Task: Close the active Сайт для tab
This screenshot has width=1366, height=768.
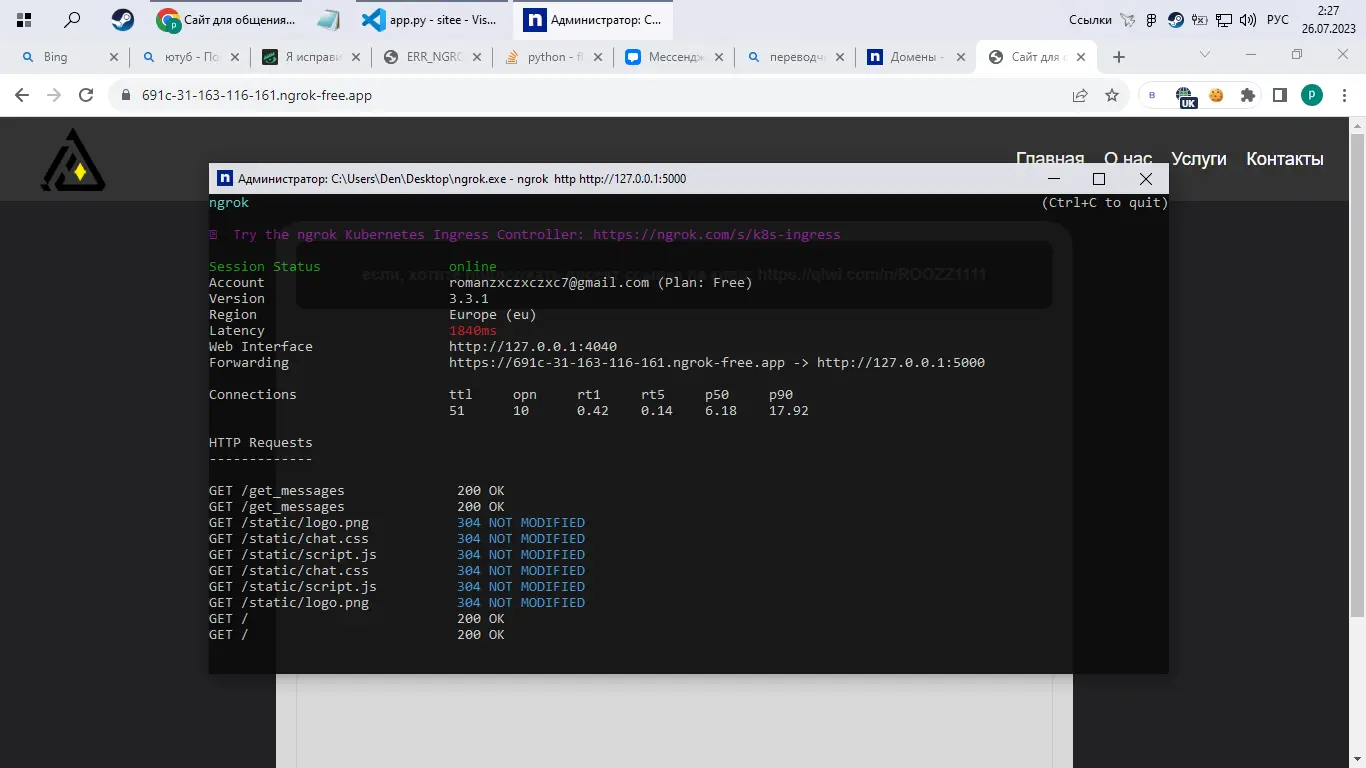Action: point(1082,57)
